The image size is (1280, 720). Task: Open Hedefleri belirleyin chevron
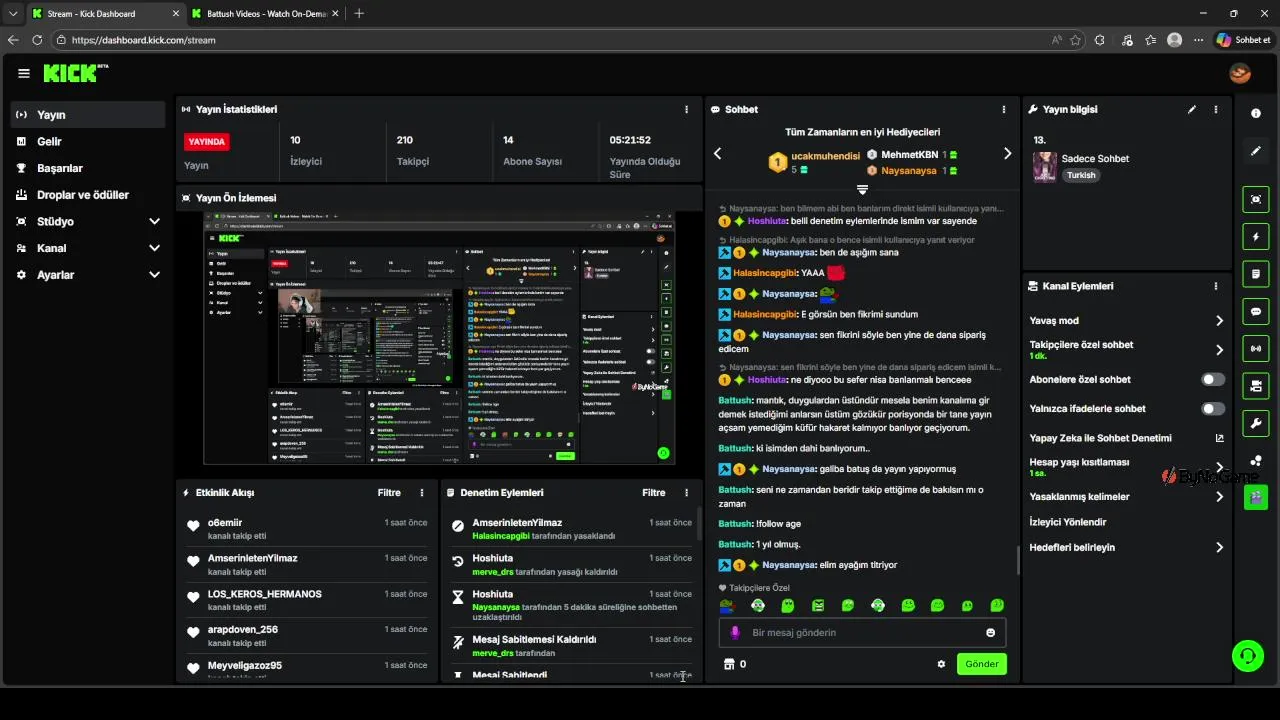(x=1219, y=548)
